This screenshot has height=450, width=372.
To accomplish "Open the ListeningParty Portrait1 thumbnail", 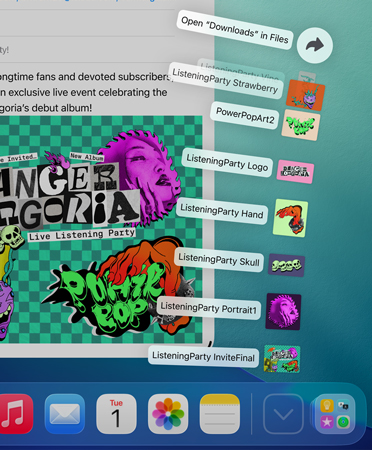I will (283, 312).
